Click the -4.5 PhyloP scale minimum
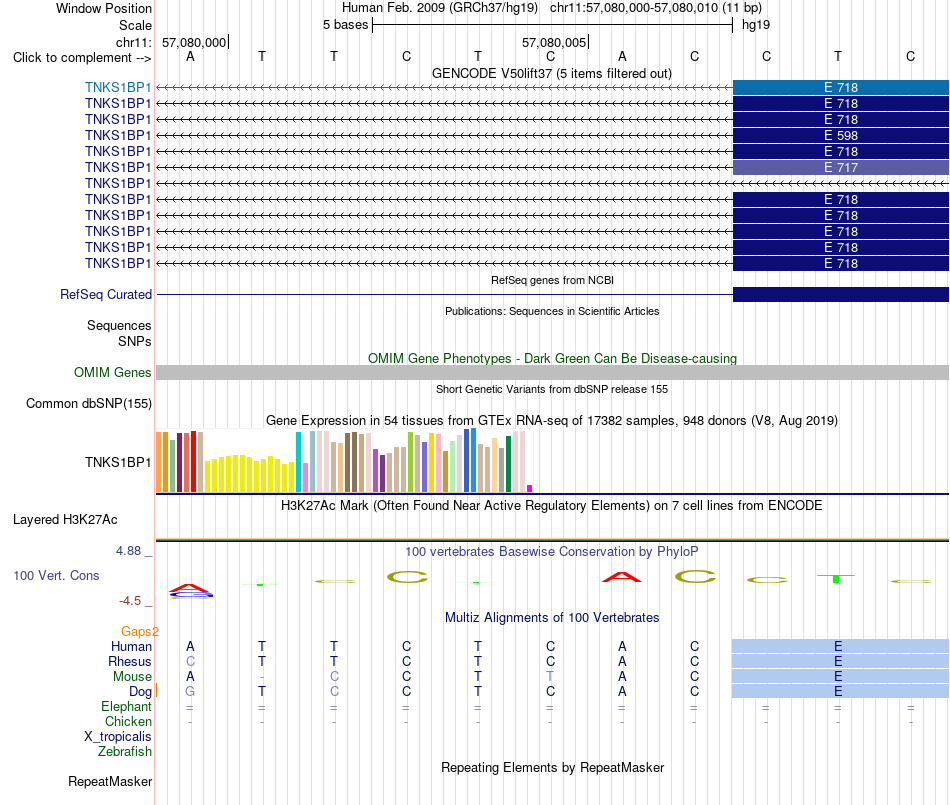Viewport: 950px width, 805px height. click(130, 601)
